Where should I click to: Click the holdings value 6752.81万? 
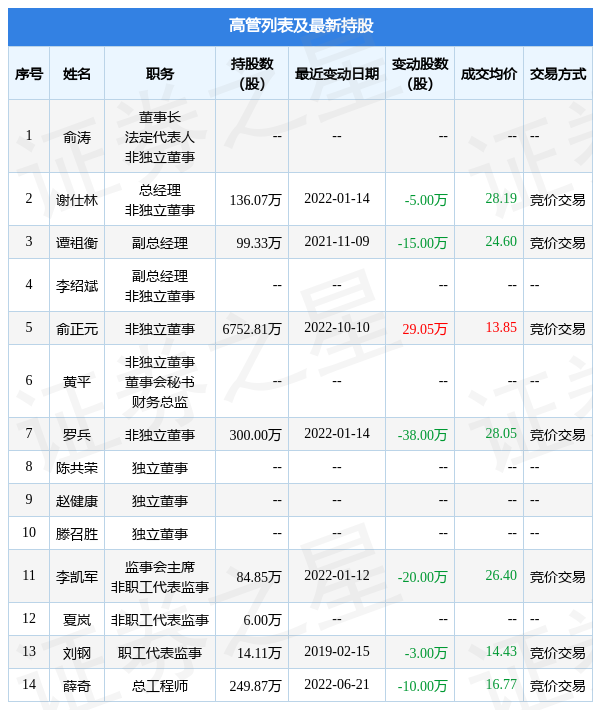pos(252,329)
